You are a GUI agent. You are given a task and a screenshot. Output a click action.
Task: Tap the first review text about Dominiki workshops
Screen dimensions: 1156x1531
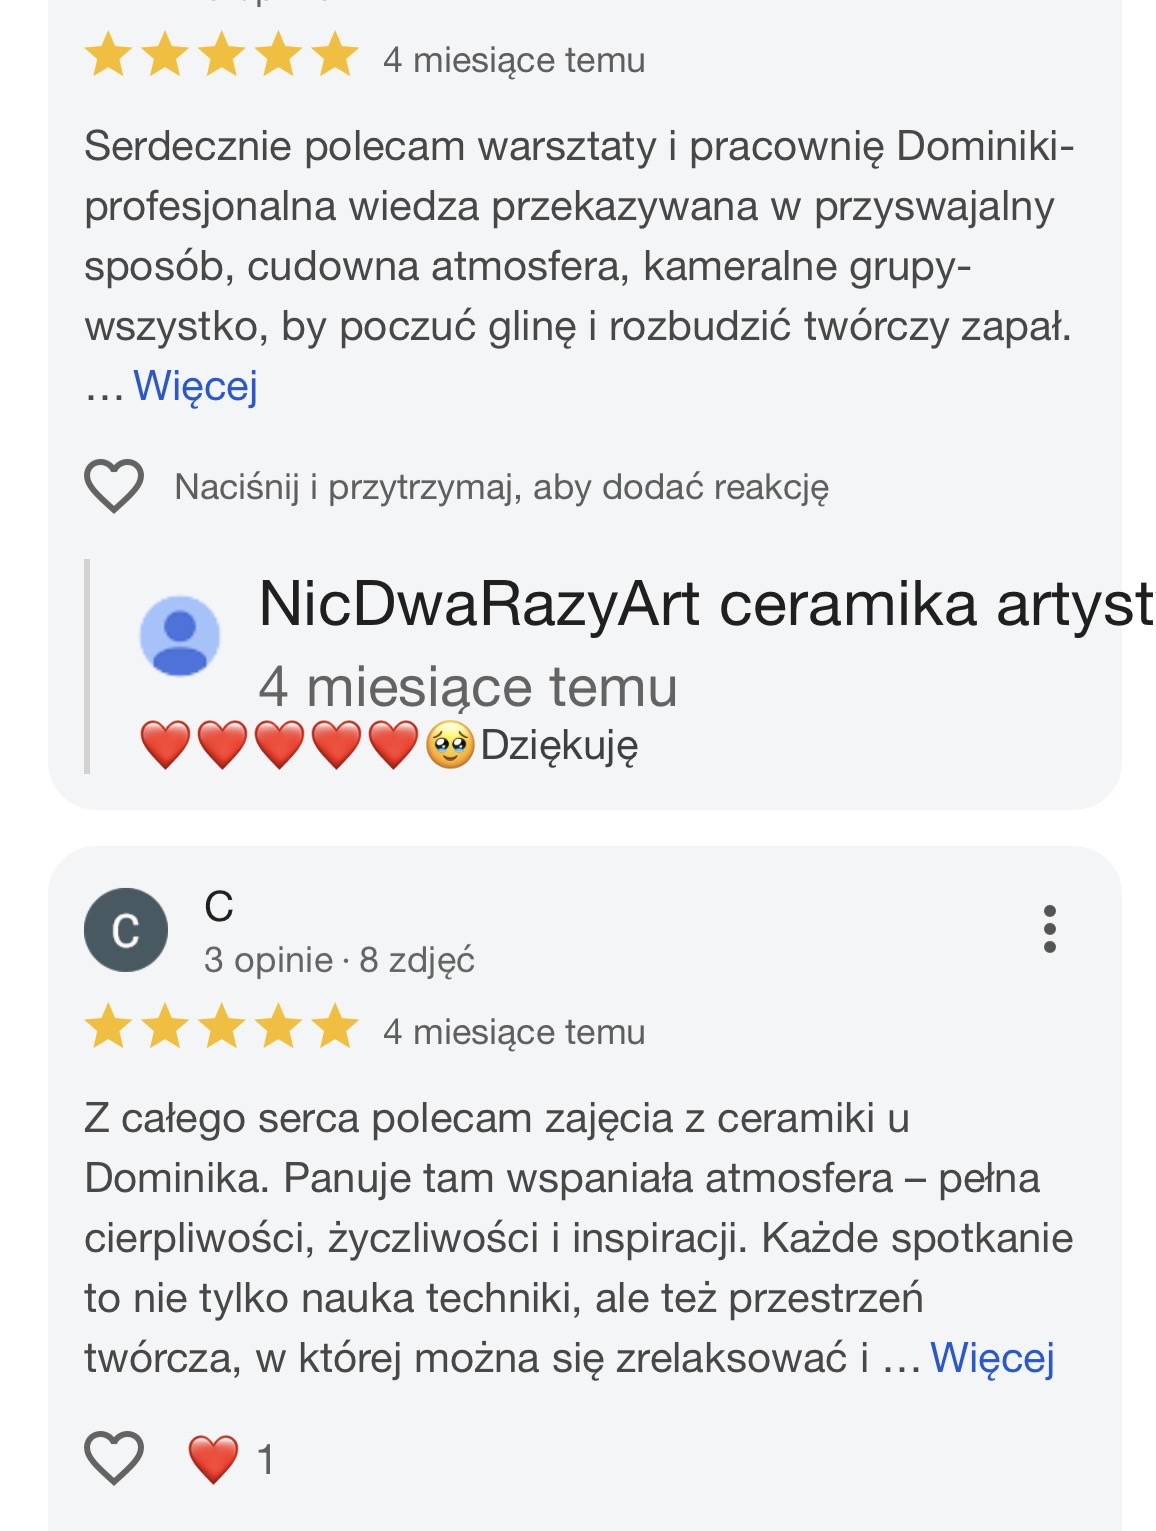pyautogui.click(x=578, y=236)
